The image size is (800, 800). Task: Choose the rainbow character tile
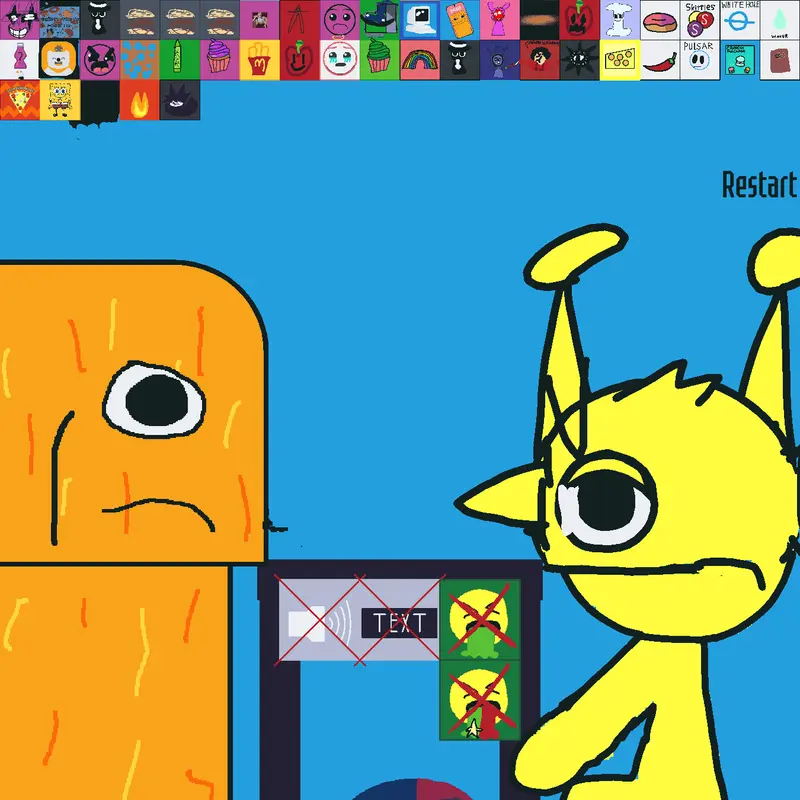419,60
